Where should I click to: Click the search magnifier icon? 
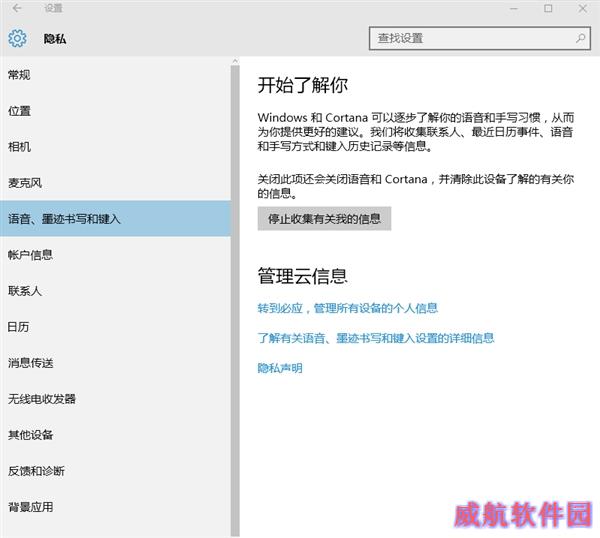point(581,38)
